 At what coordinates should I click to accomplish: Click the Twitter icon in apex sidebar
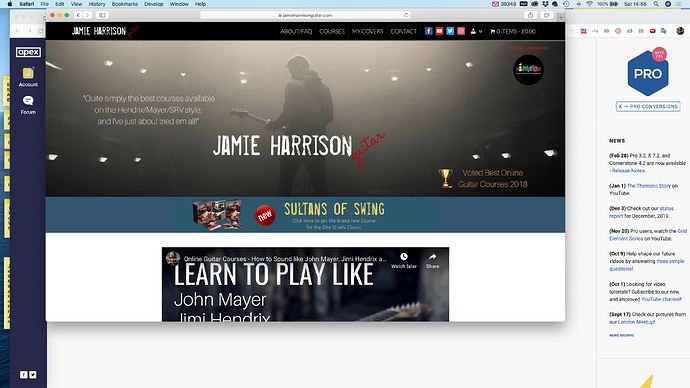coord(33,374)
